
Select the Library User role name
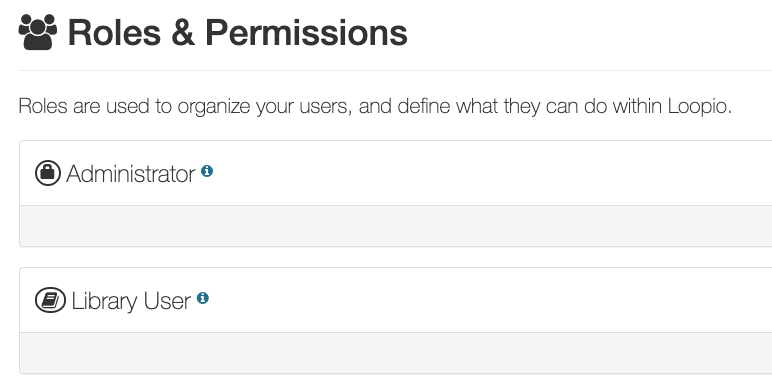131,301
